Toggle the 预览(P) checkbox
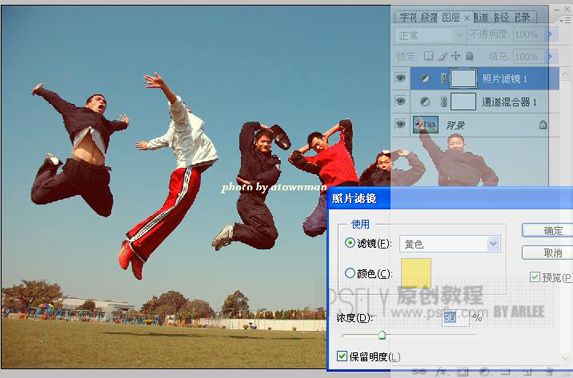573x378 pixels. [535, 277]
